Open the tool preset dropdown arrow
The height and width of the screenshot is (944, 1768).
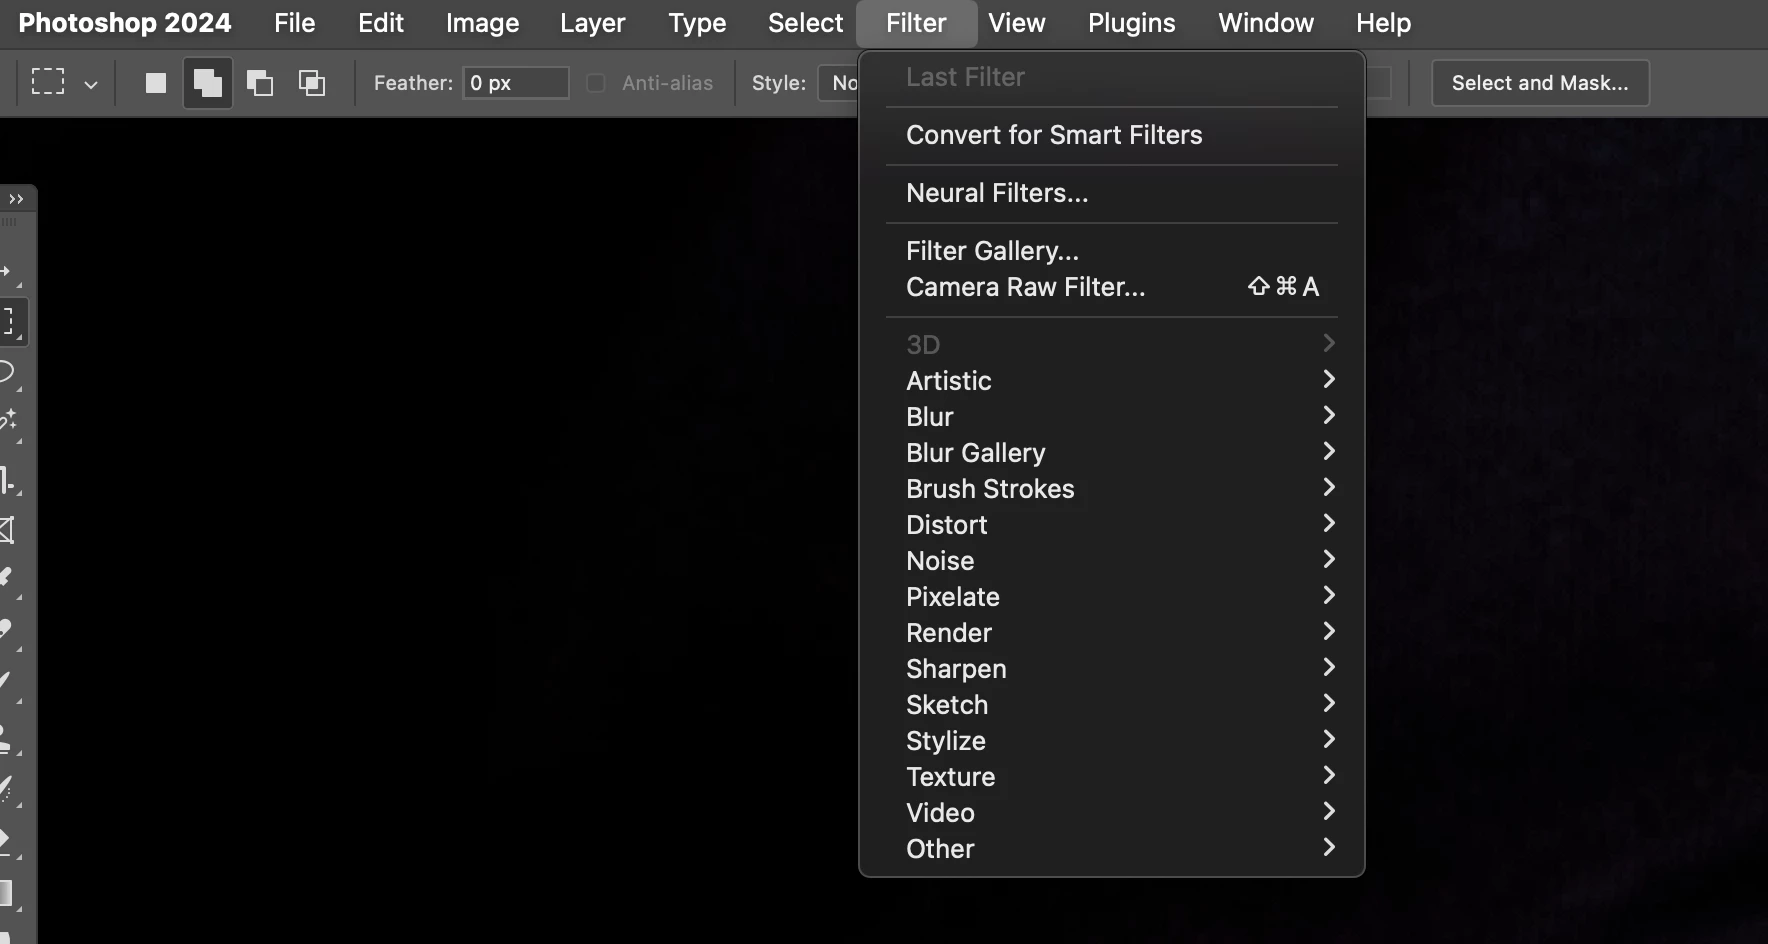pyautogui.click(x=91, y=84)
